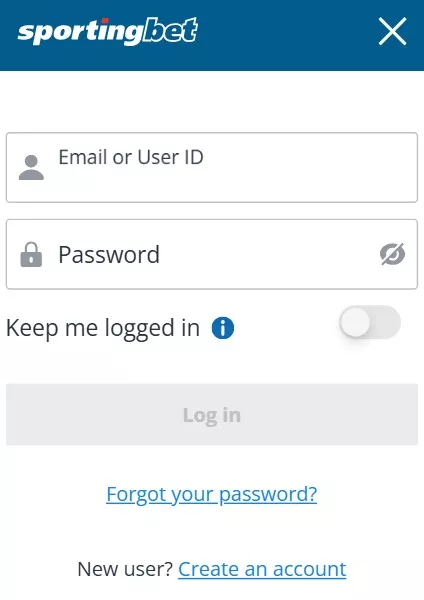424x600 pixels.
Task: Enable the Keep me logged in switch
Action: pos(370,322)
